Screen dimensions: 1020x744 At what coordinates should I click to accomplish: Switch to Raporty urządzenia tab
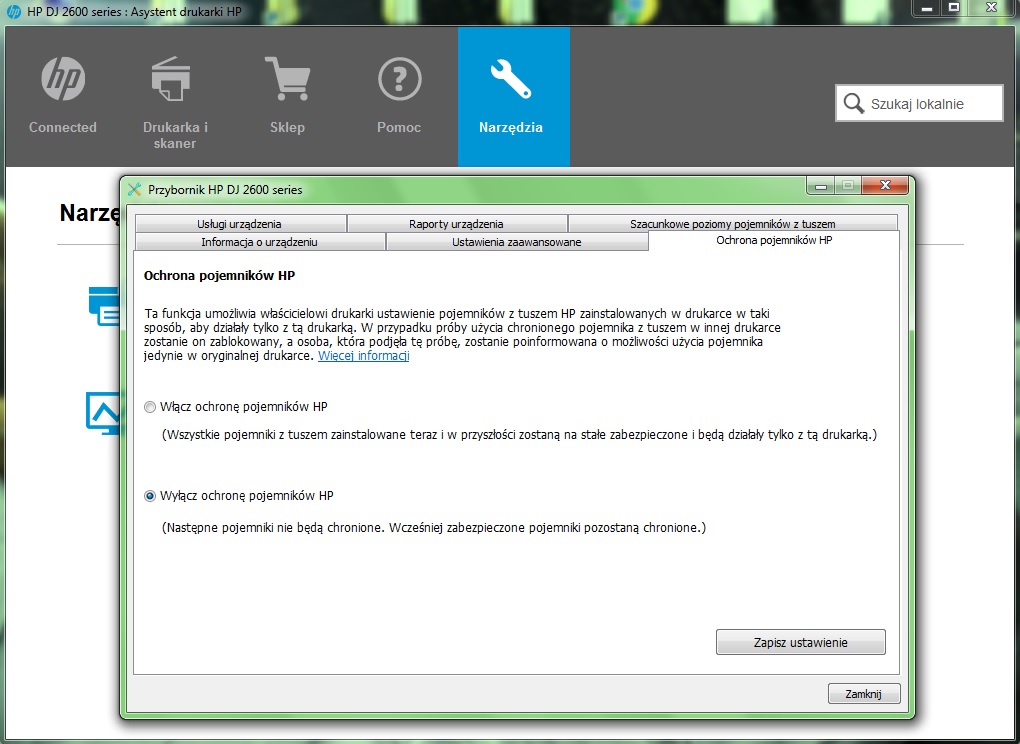click(456, 224)
